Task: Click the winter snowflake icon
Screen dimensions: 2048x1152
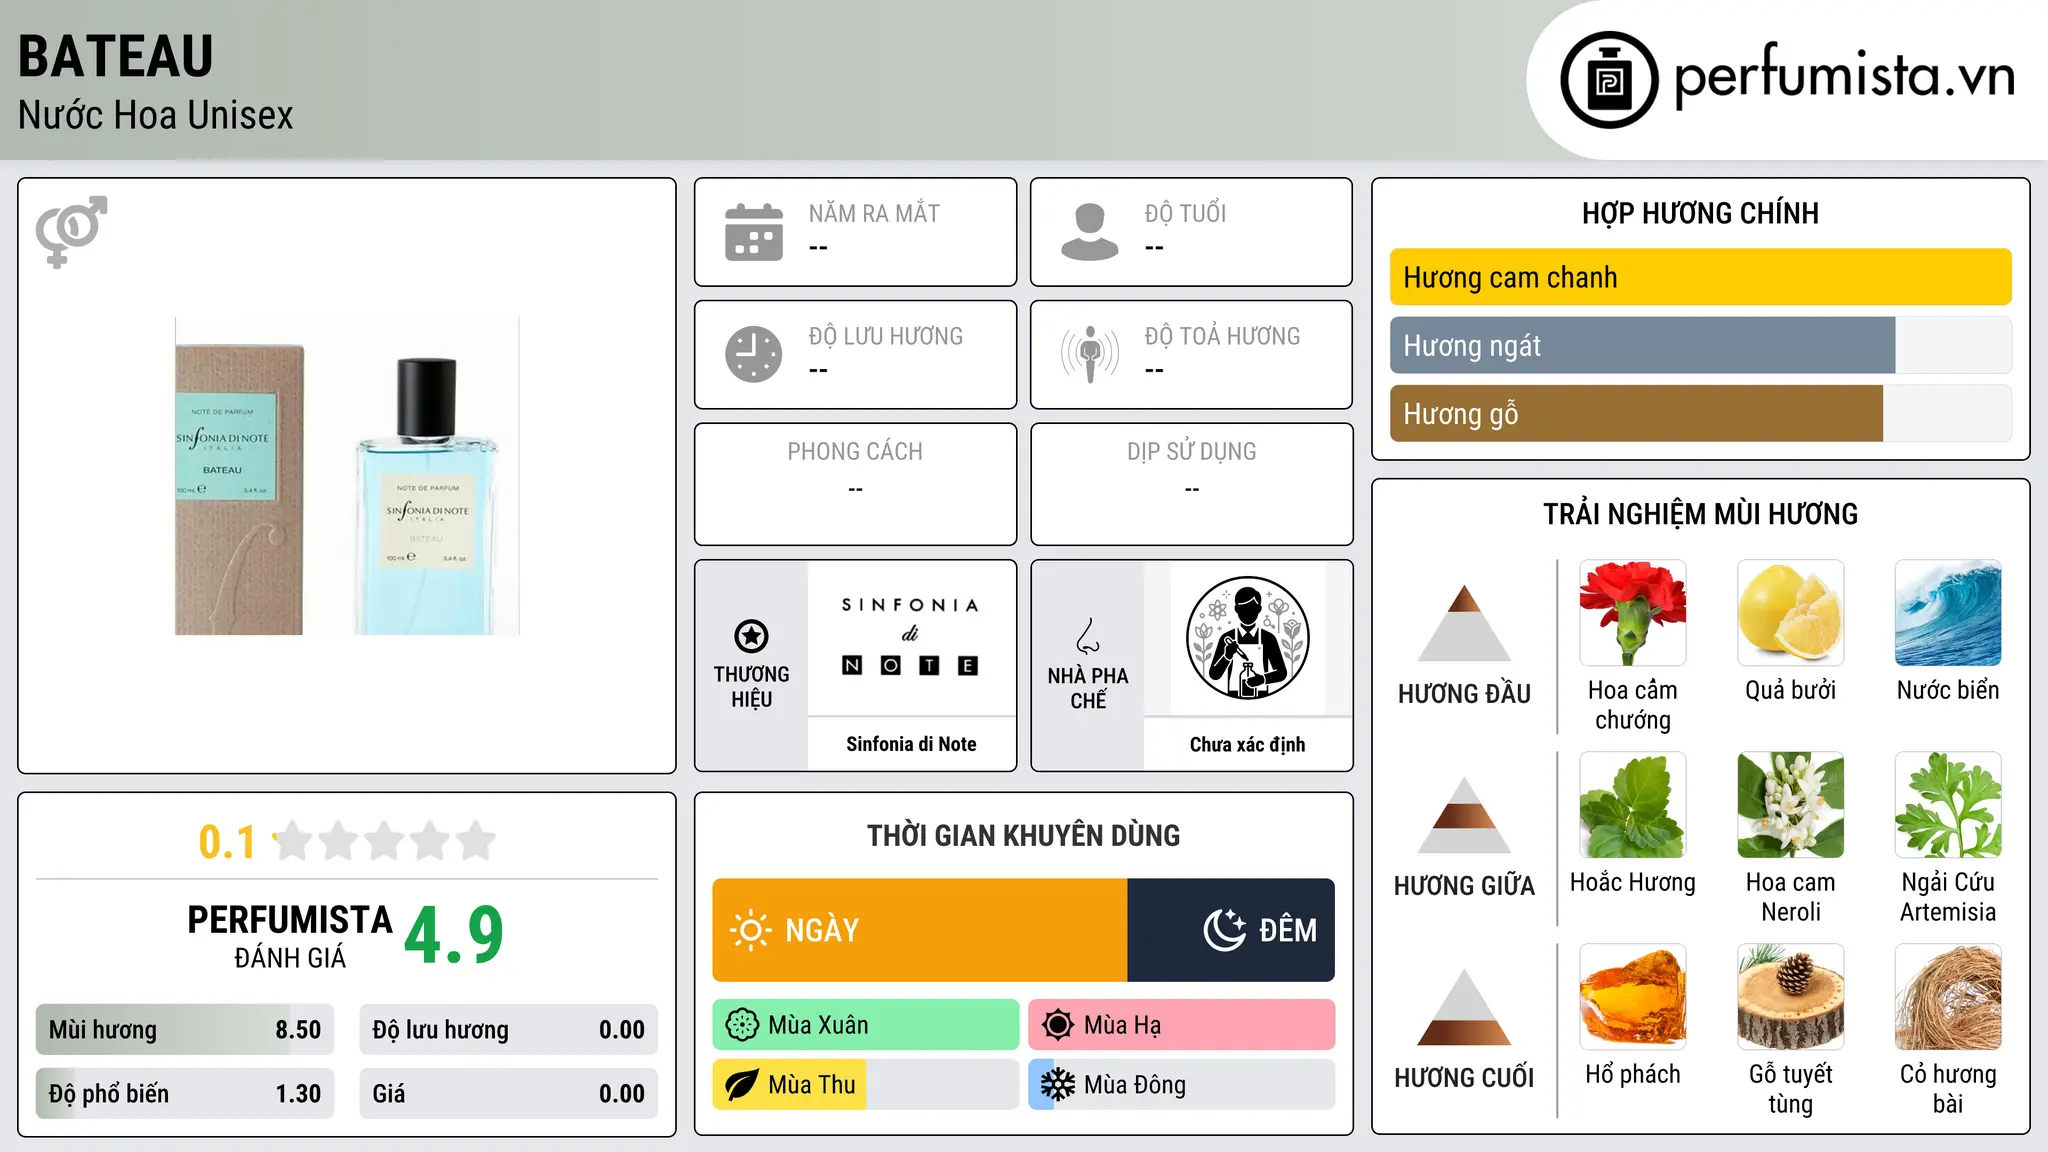Action: point(1058,1085)
